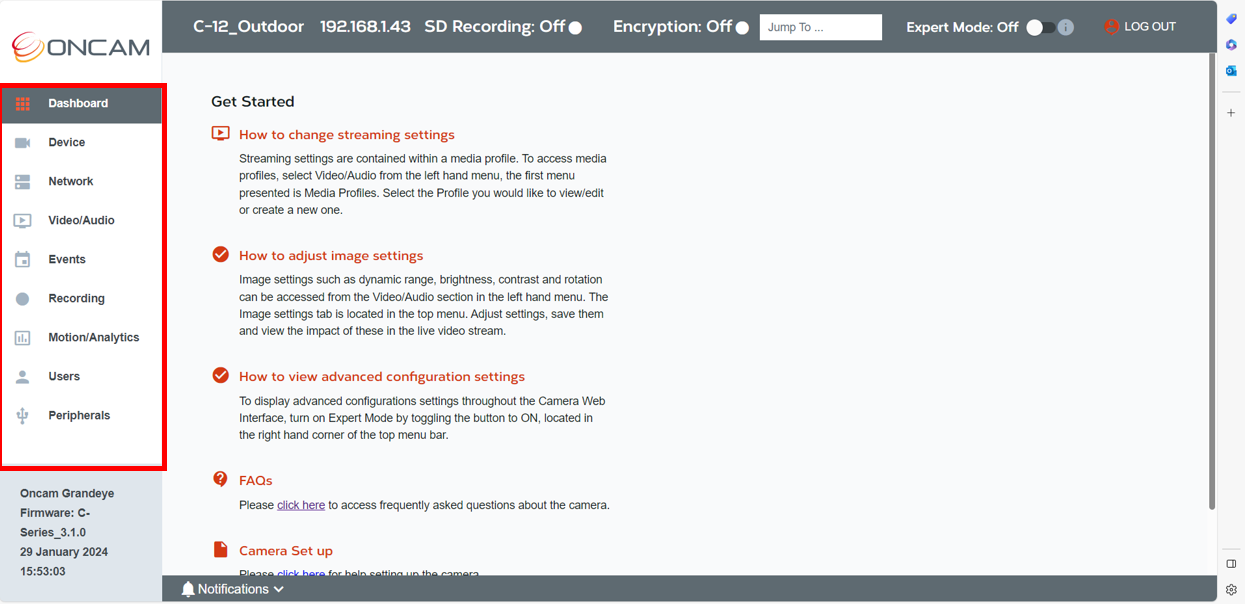Click the IP address 192.168.1.43
The image size is (1252, 606).
365,27
